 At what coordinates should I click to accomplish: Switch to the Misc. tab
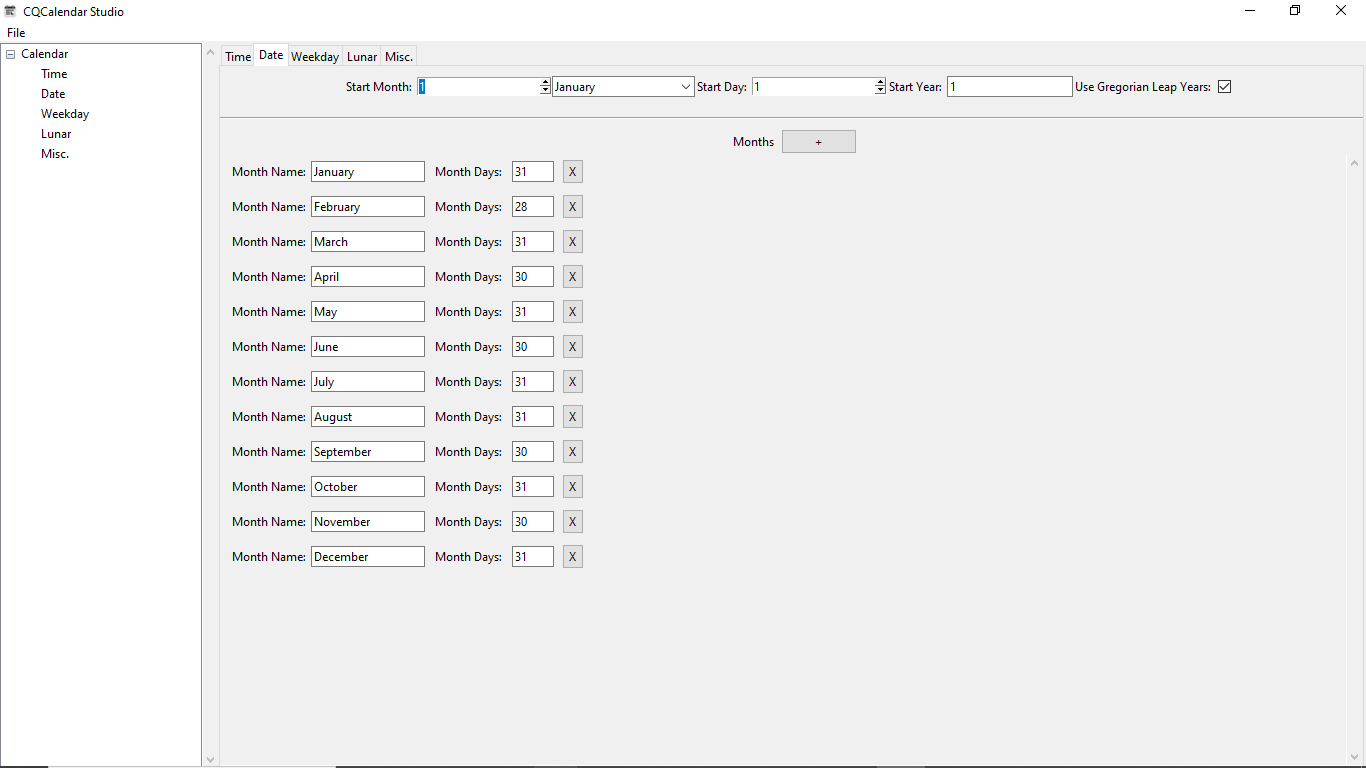click(x=399, y=57)
